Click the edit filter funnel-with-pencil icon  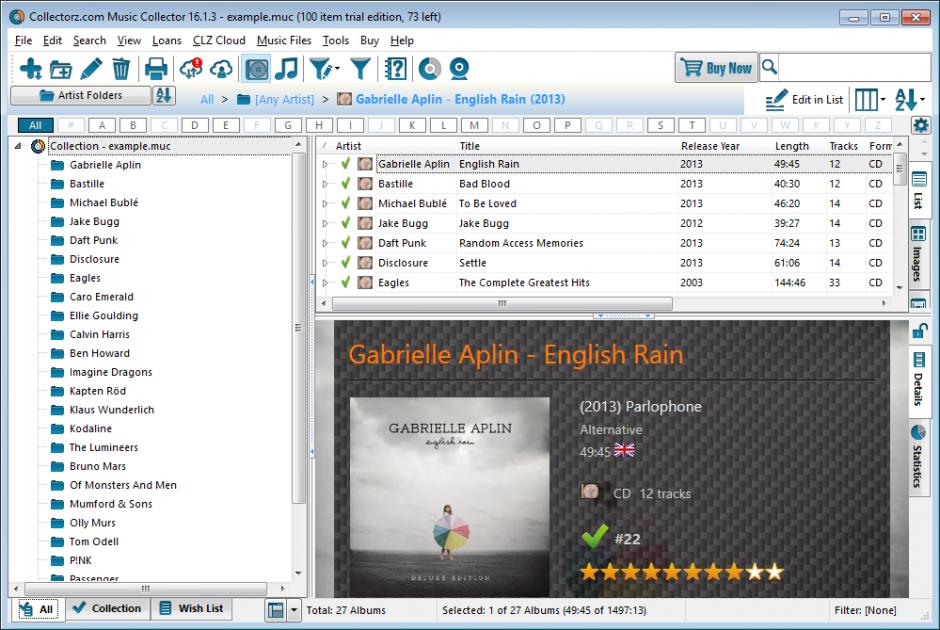coord(321,68)
